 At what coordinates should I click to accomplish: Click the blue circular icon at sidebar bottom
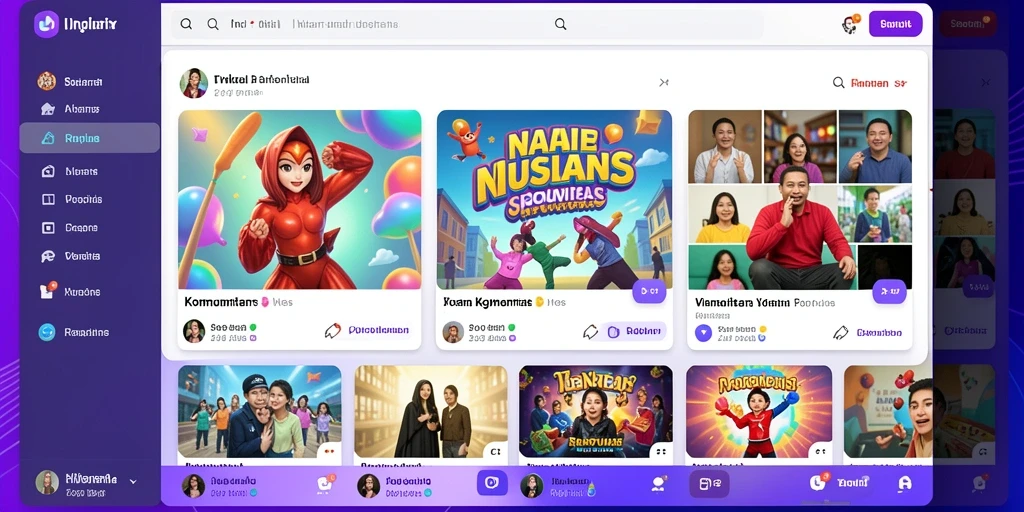(47, 332)
